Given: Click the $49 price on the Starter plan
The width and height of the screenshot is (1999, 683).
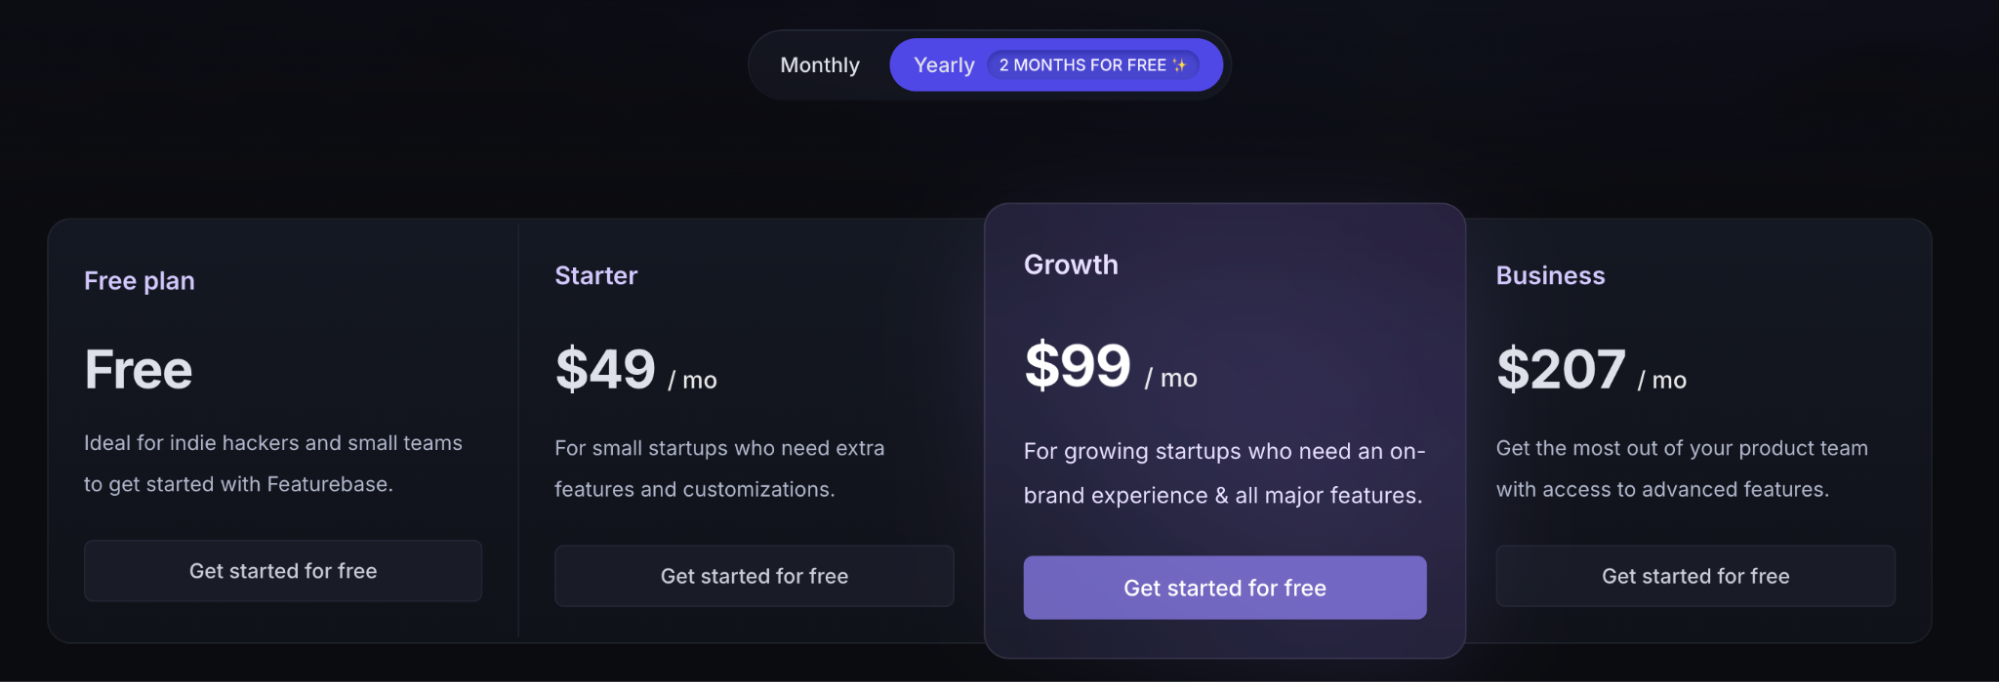Looking at the screenshot, I should tap(604, 371).
